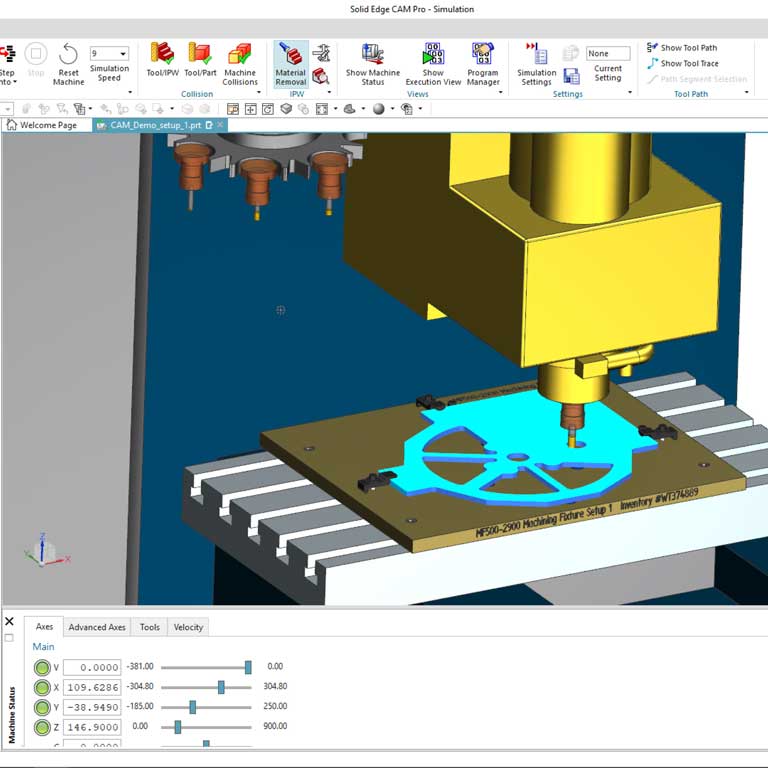Switch to the Tools tab
The height and width of the screenshot is (768, 768).
149,627
